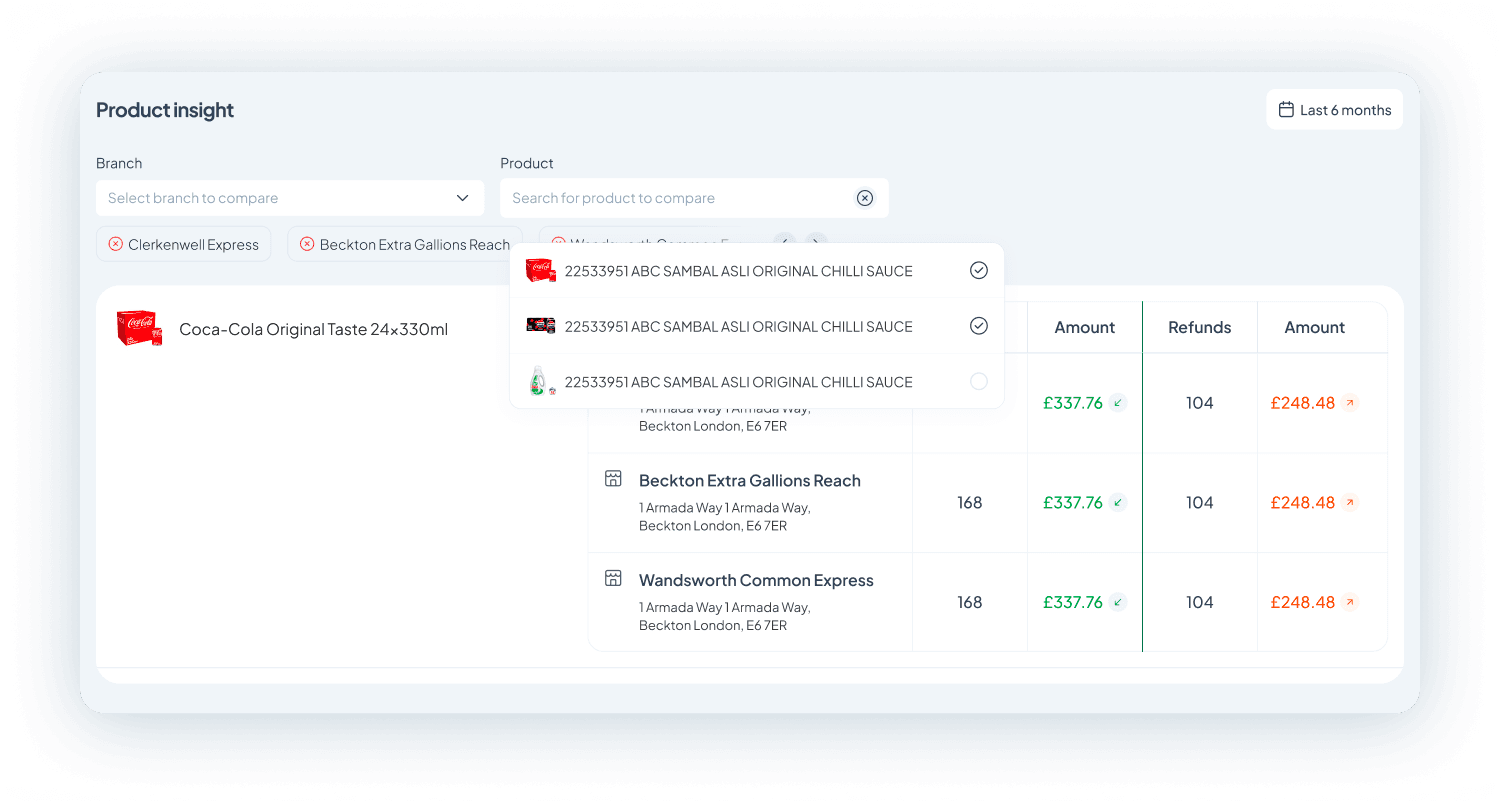This screenshot has height=802, width=1500.
Task: Select the chilli sauce option beside the red Coca-Cola pack
Action: 757,271
